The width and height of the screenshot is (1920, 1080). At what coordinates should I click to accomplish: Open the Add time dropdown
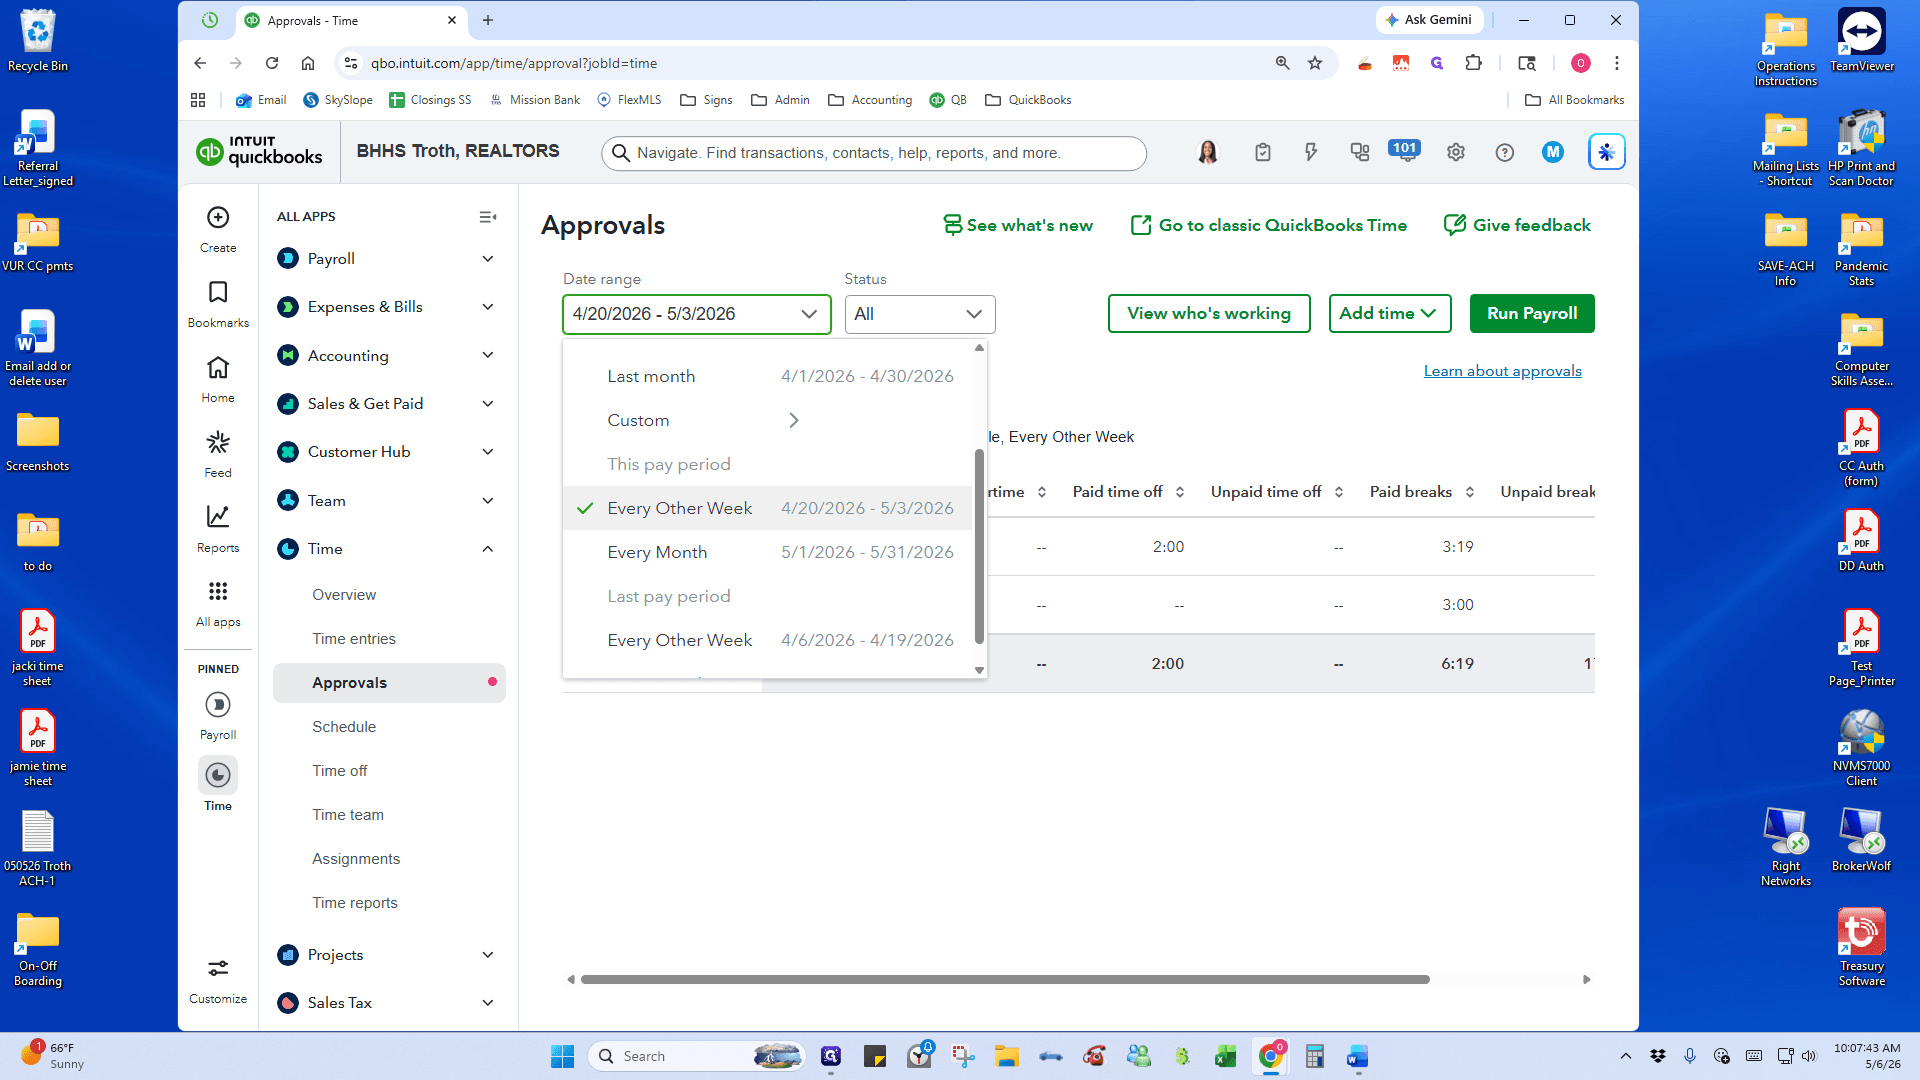pyautogui.click(x=1390, y=313)
